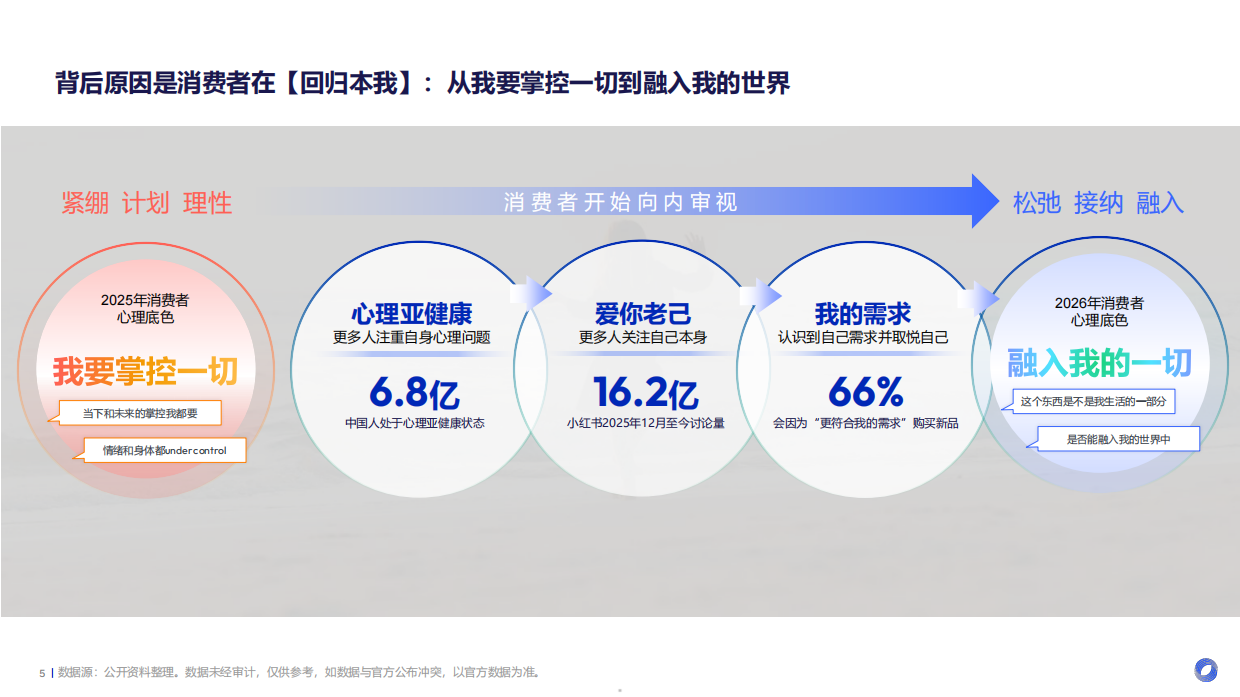Click the subtitle 认识到自己需求并取悦自己
The height and width of the screenshot is (697, 1240).
(863, 338)
